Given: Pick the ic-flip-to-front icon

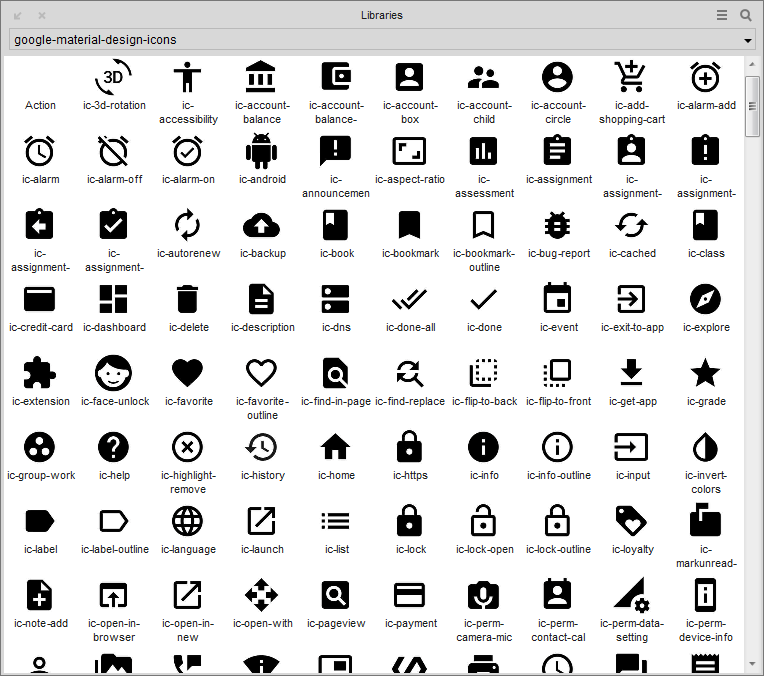Looking at the screenshot, I should coord(557,373).
